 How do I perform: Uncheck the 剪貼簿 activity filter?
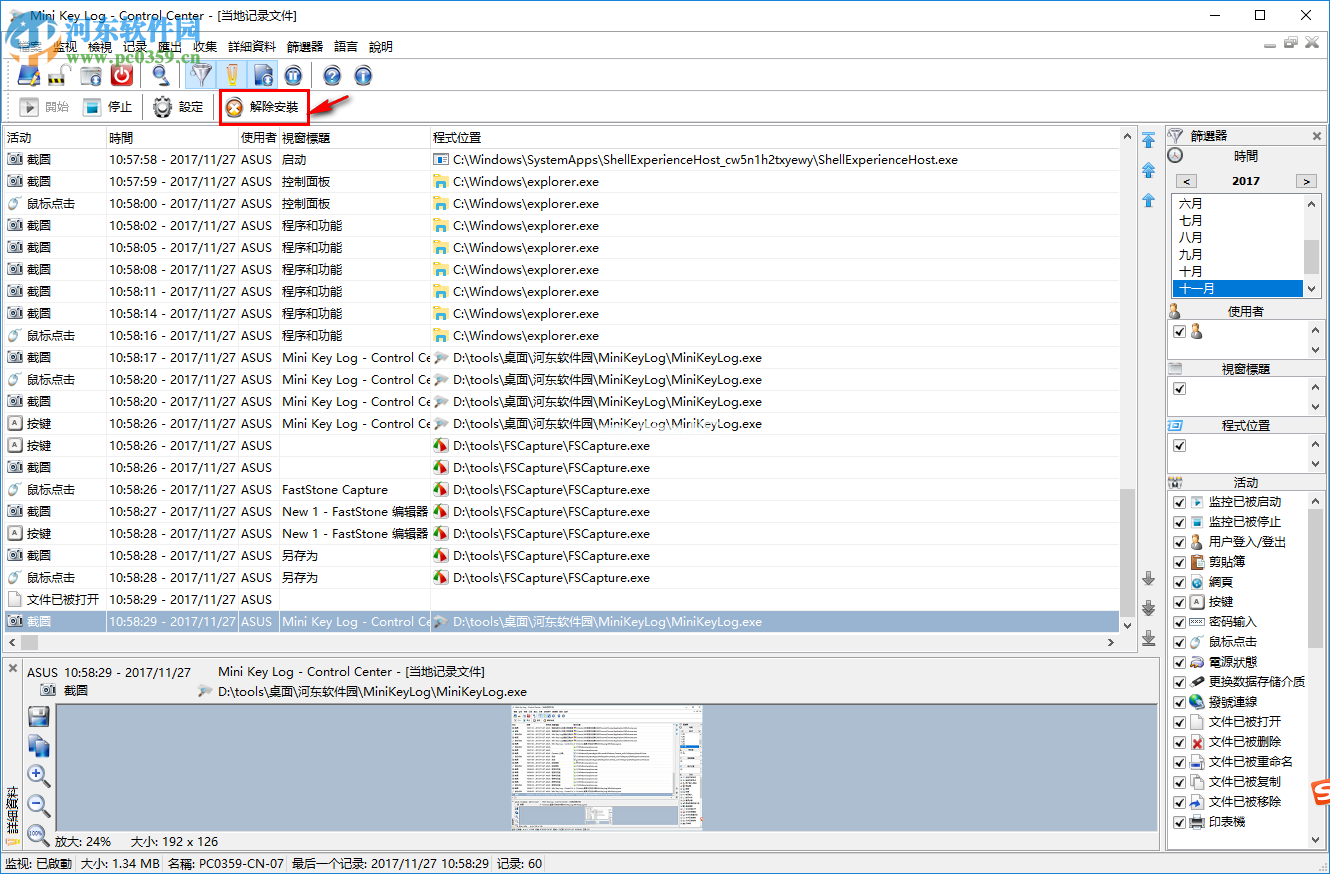coord(1180,562)
